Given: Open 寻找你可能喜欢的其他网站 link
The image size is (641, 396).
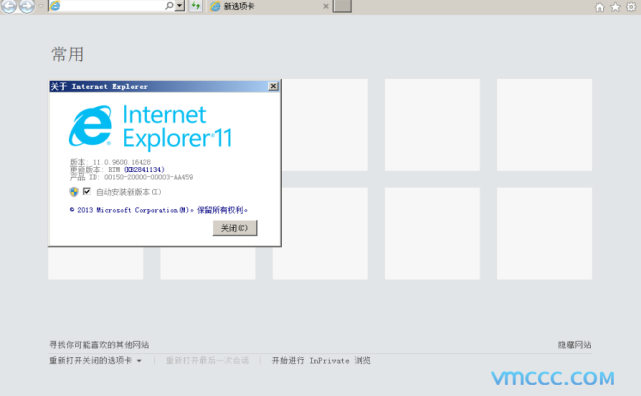Looking at the screenshot, I should [x=99, y=345].
